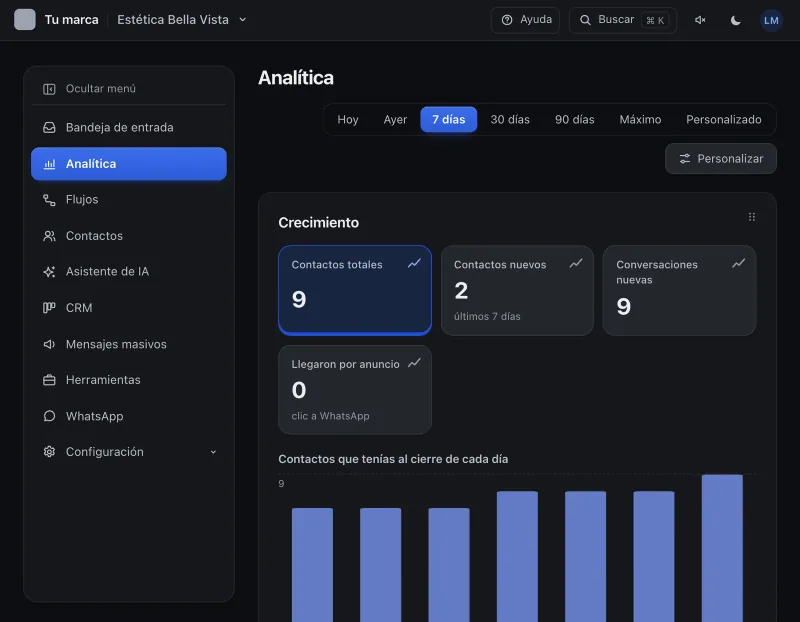Click the Asistente de IA sparkle icon

point(49,271)
